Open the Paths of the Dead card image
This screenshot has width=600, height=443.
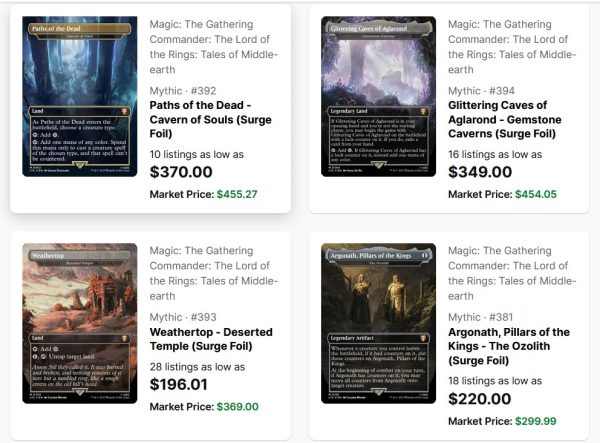pos(80,96)
